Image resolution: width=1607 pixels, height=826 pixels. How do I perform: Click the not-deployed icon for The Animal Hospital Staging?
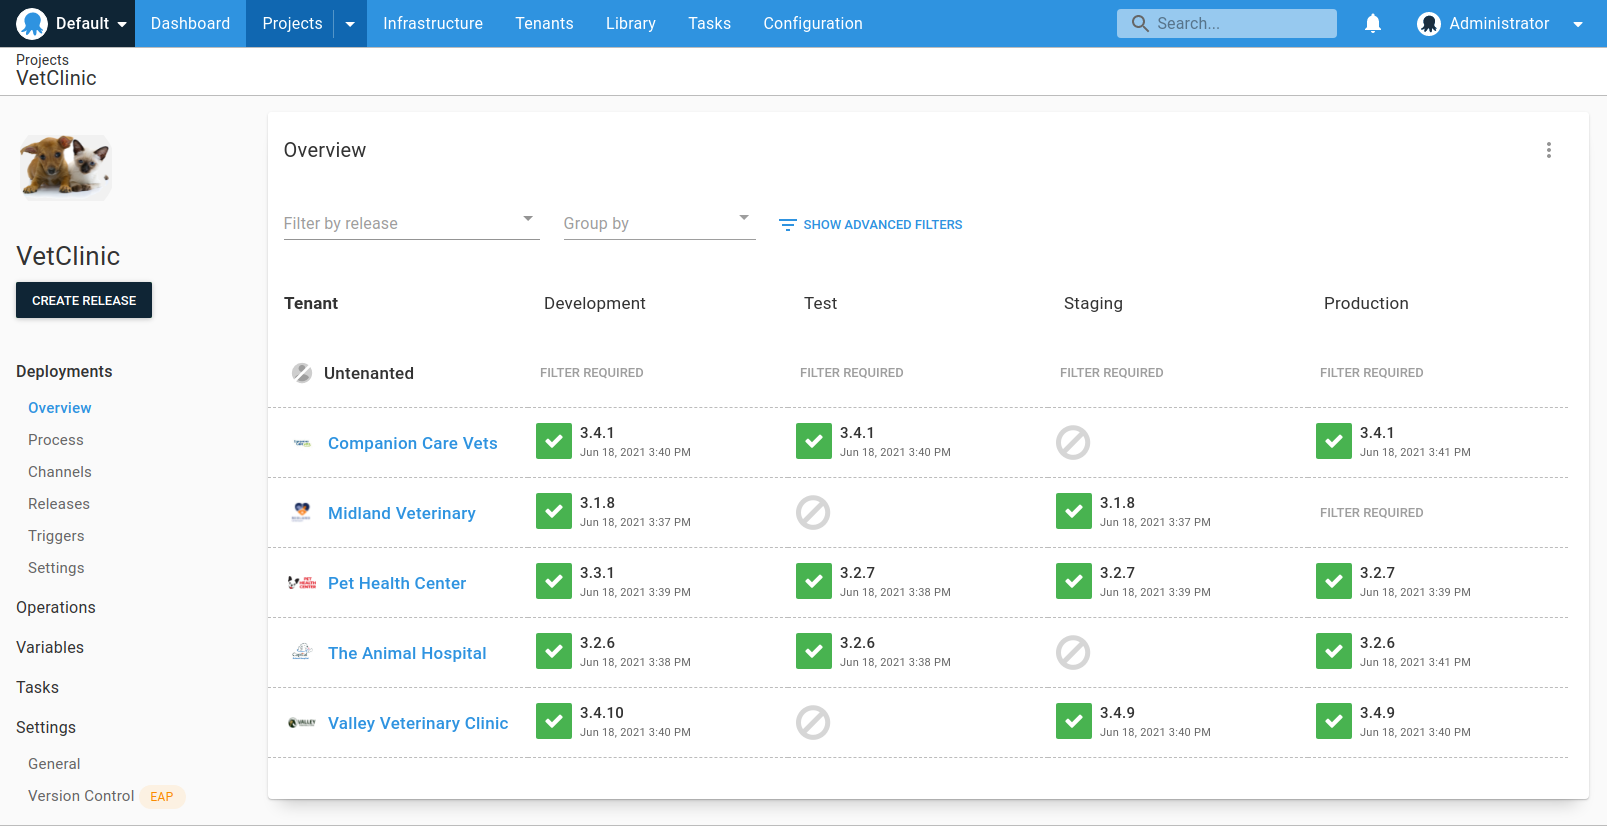click(1073, 652)
